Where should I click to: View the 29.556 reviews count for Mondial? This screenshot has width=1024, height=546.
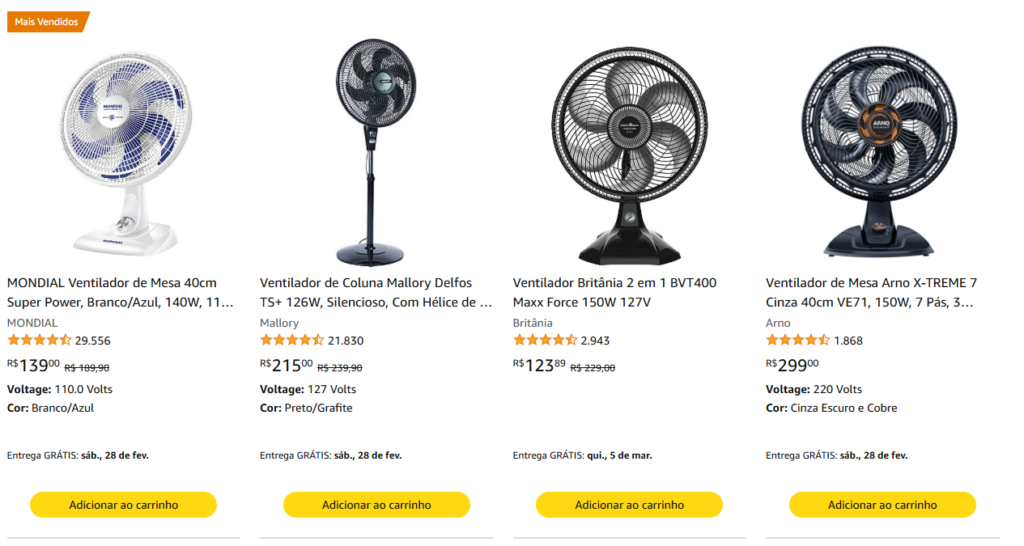93,341
